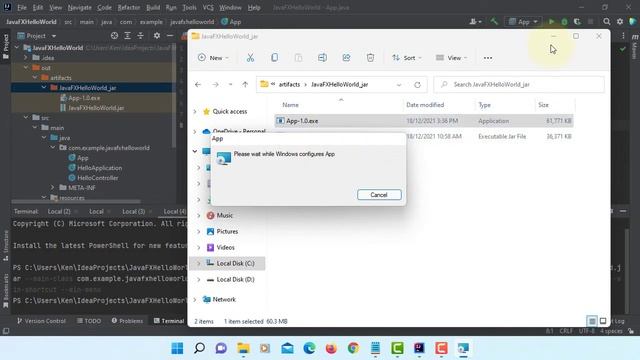Open Project panel options gear

tap(157, 36)
